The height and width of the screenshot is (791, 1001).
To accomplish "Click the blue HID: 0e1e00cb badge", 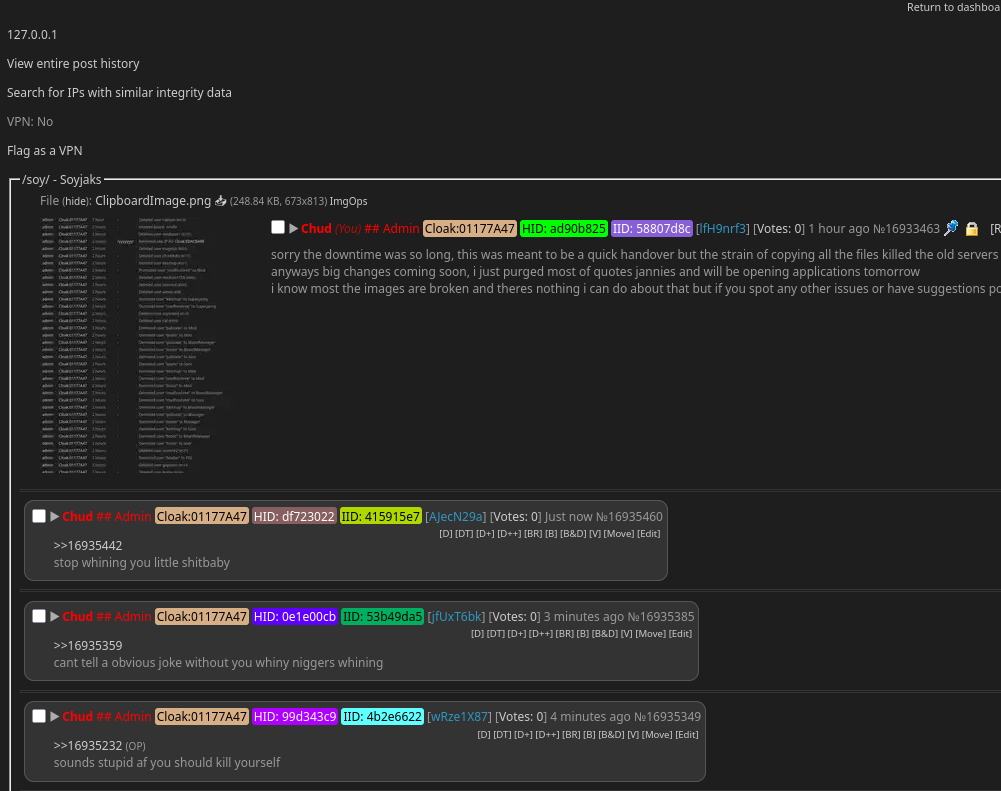I will [295, 617].
